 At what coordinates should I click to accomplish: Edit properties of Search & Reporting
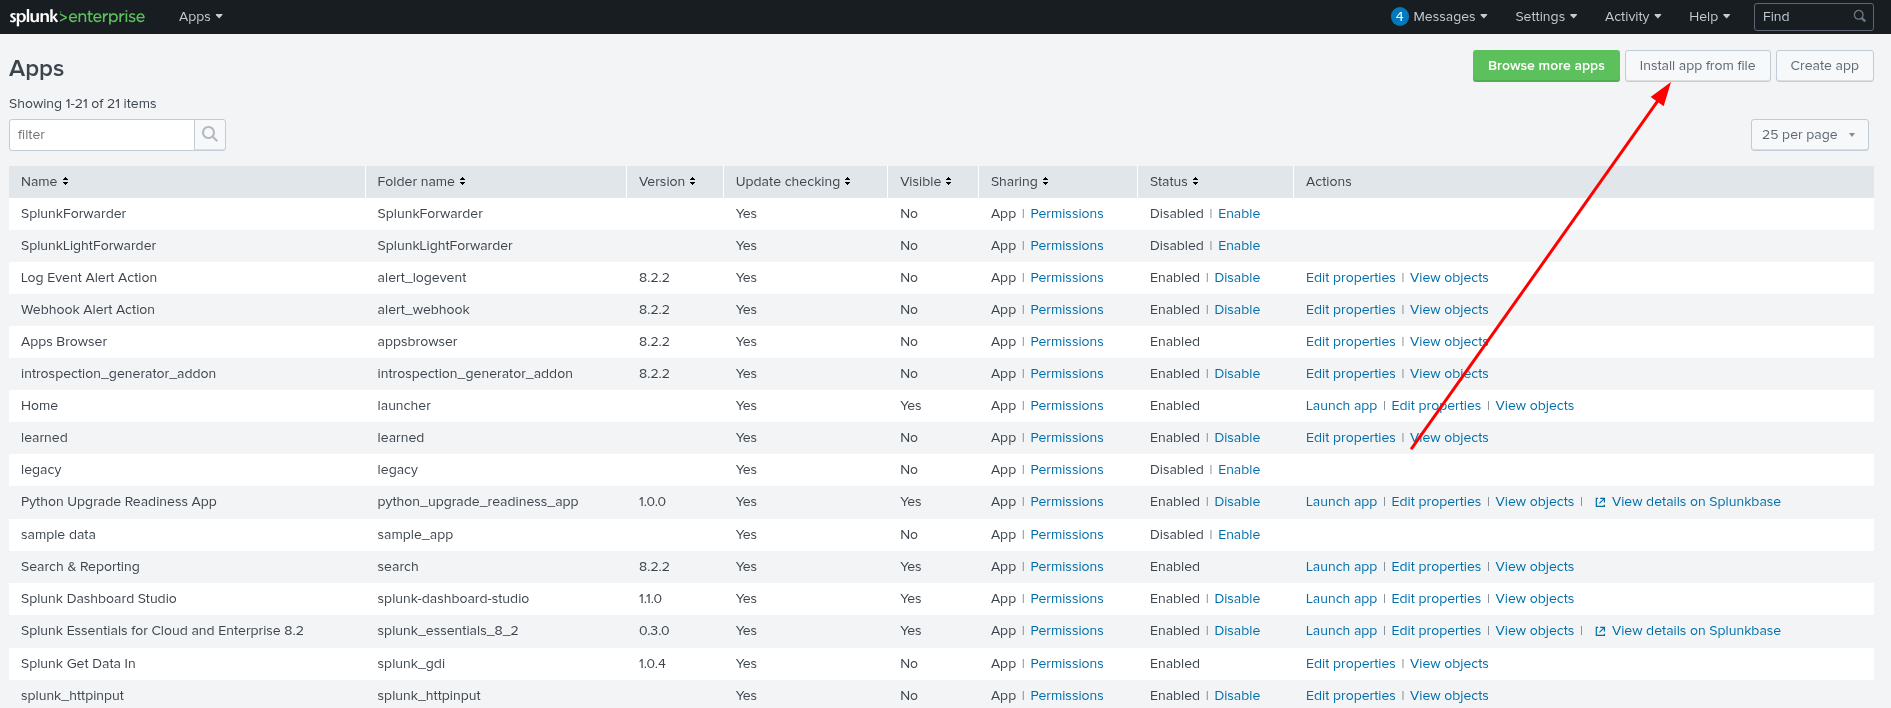click(1436, 567)
